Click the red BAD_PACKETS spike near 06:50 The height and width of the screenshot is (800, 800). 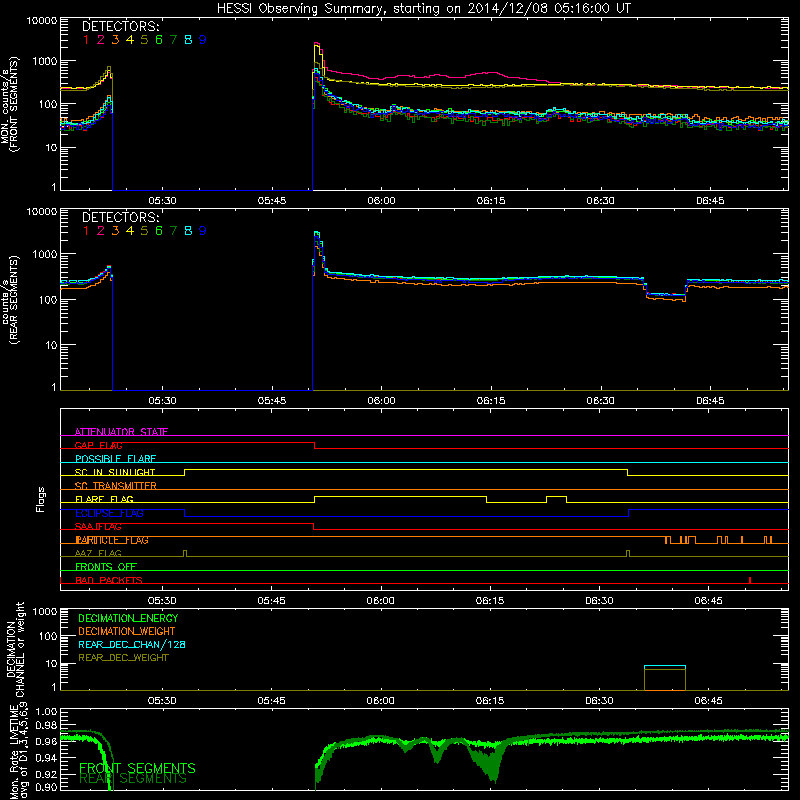(749, 580)
